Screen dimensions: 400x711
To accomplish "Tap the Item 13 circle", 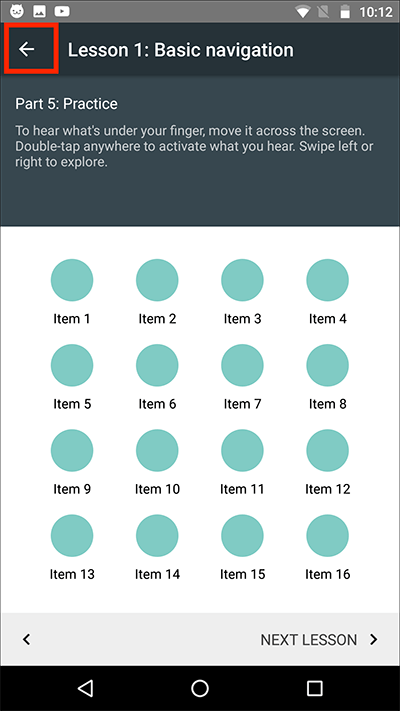I will tap(72, 536).
